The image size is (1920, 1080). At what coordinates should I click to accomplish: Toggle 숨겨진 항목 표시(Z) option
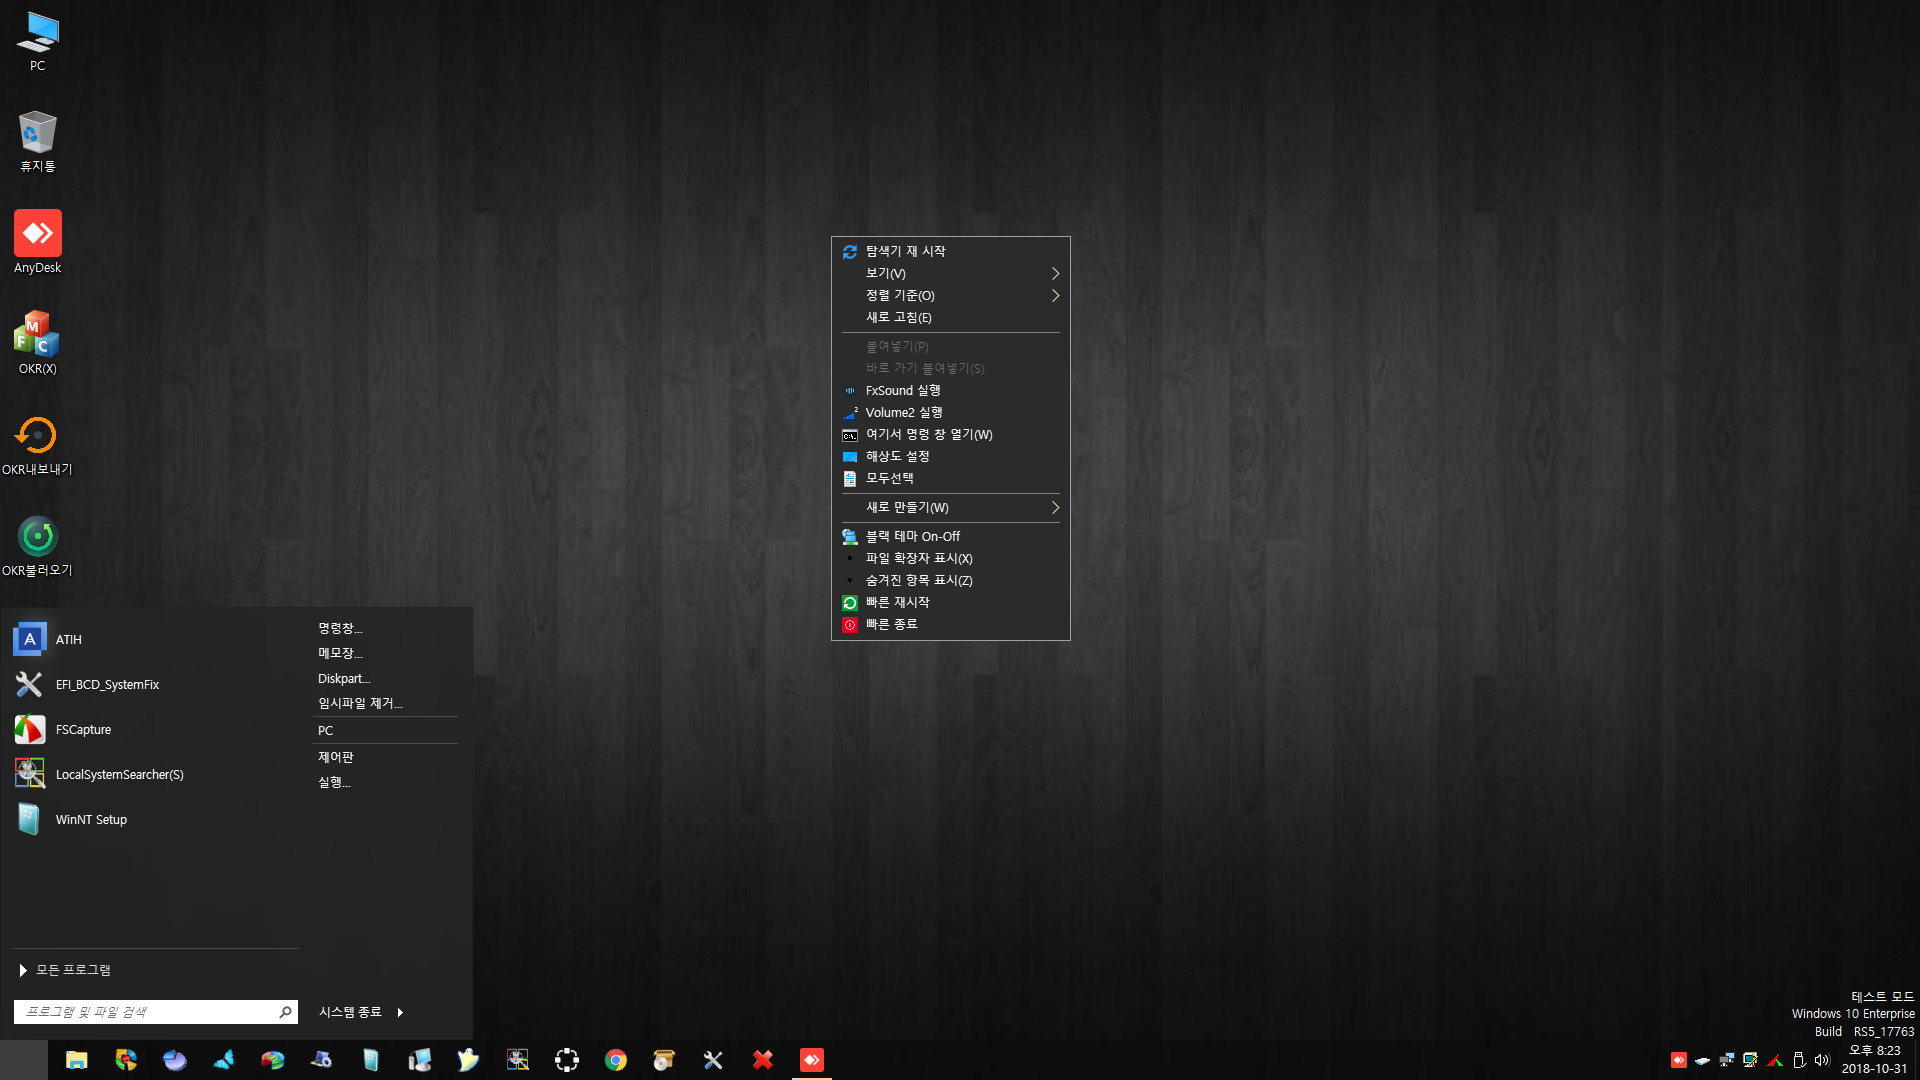(950, 580)
